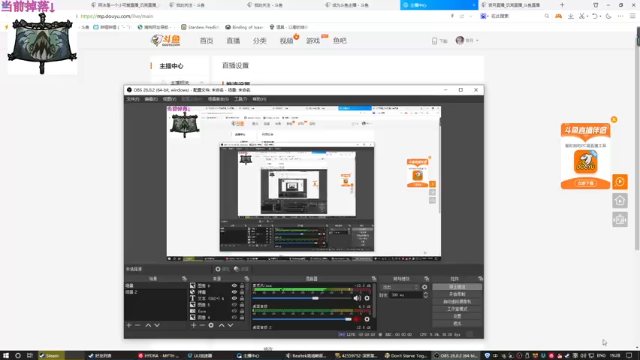Move source down in Sources panel
Screen dimensions: 640x360
pos(231,325)
